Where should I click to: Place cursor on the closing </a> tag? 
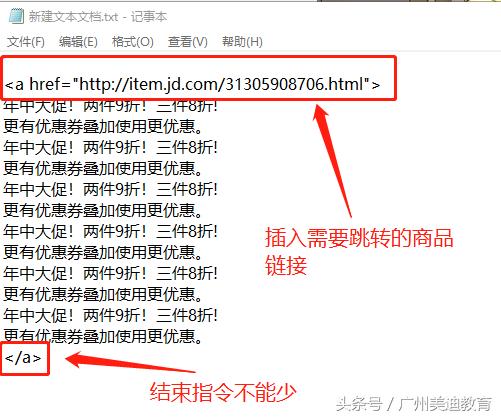click(x=23, y=358)
